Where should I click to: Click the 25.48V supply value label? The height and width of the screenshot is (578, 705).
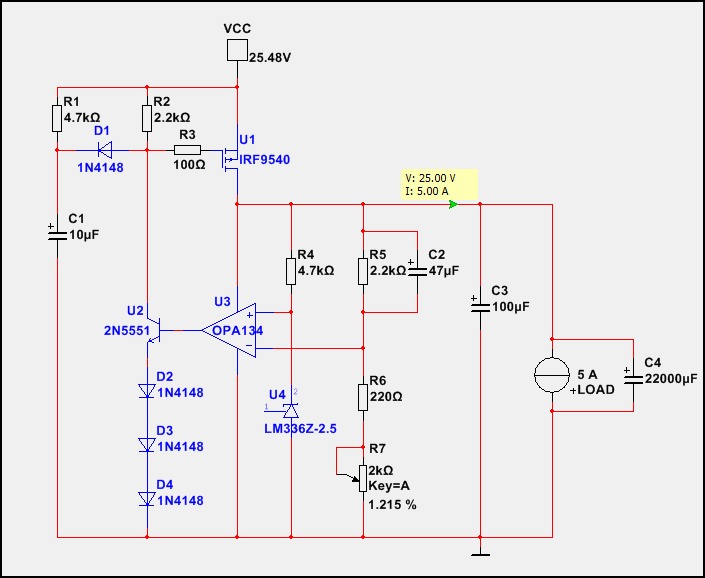coord(271,58)
